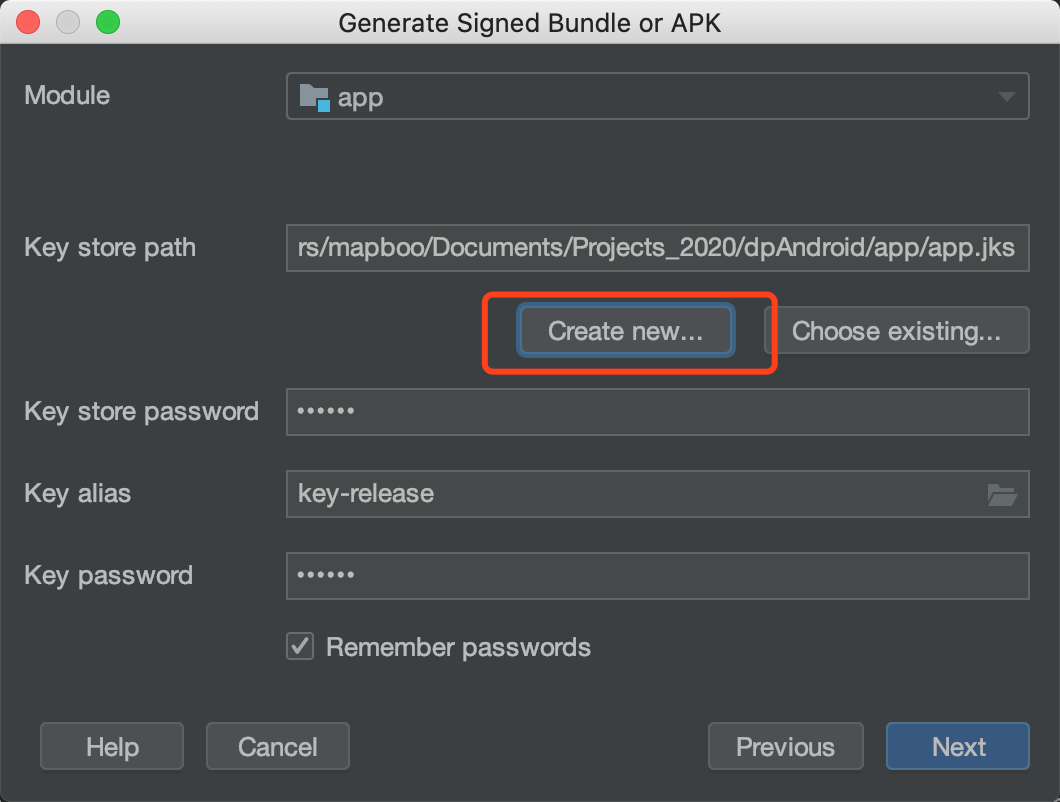Click the dialog title bar text
The width and height of the screenshot is (1060, 802).
pyautogui.click(x=530, y=22)
